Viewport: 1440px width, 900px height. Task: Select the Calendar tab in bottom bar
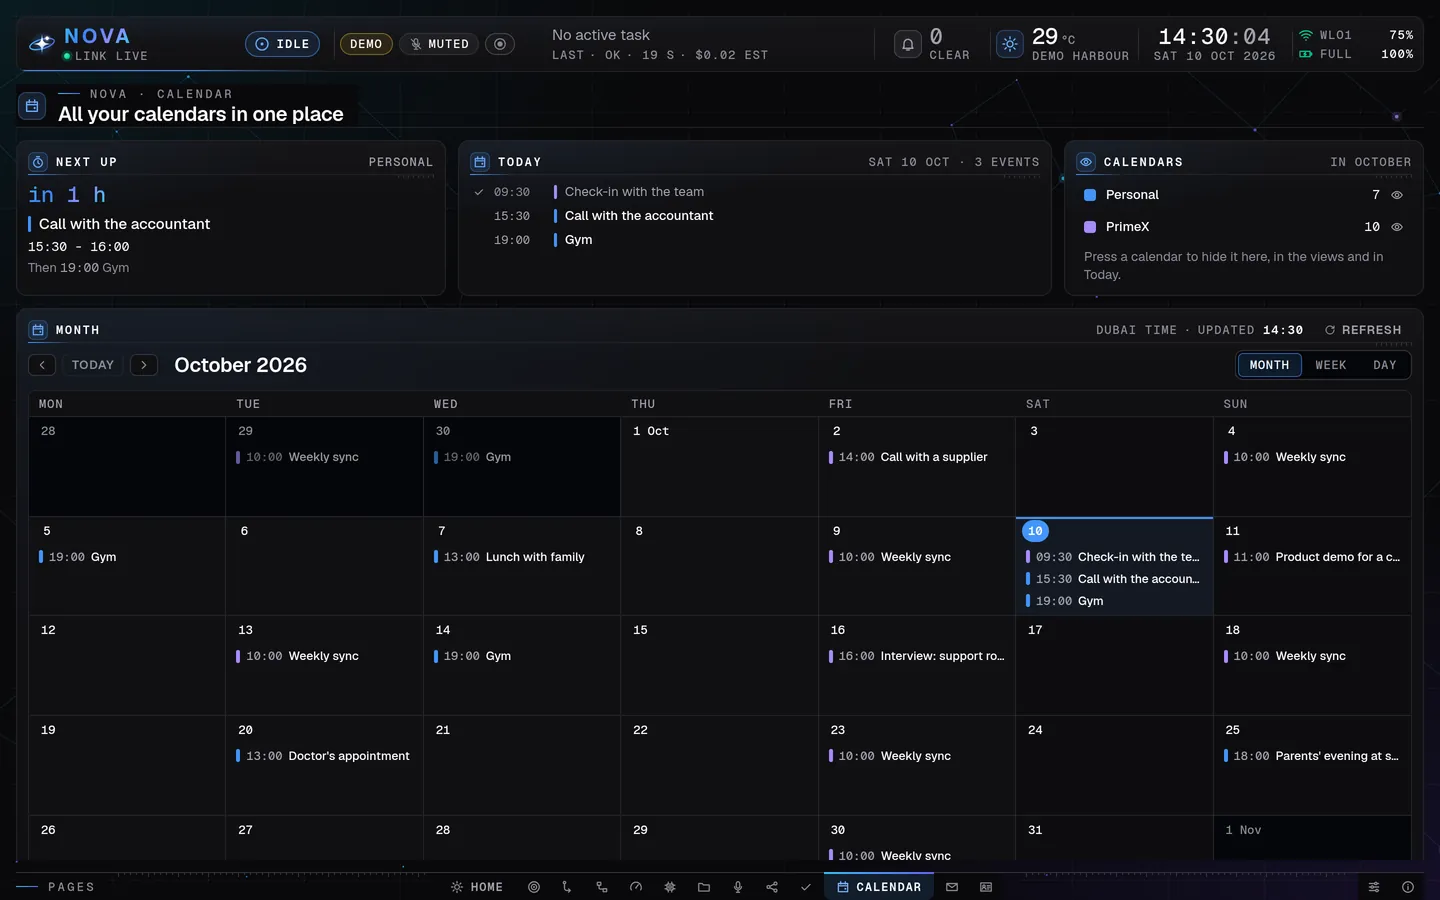(879, 887)
